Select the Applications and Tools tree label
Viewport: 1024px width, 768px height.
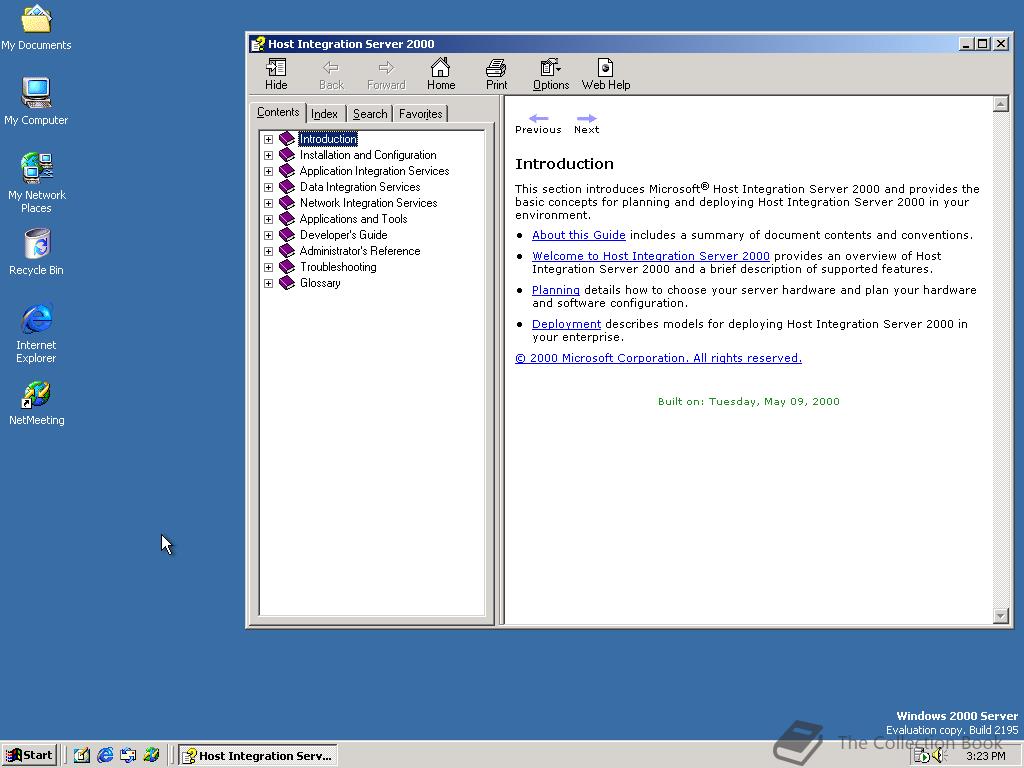353,219
